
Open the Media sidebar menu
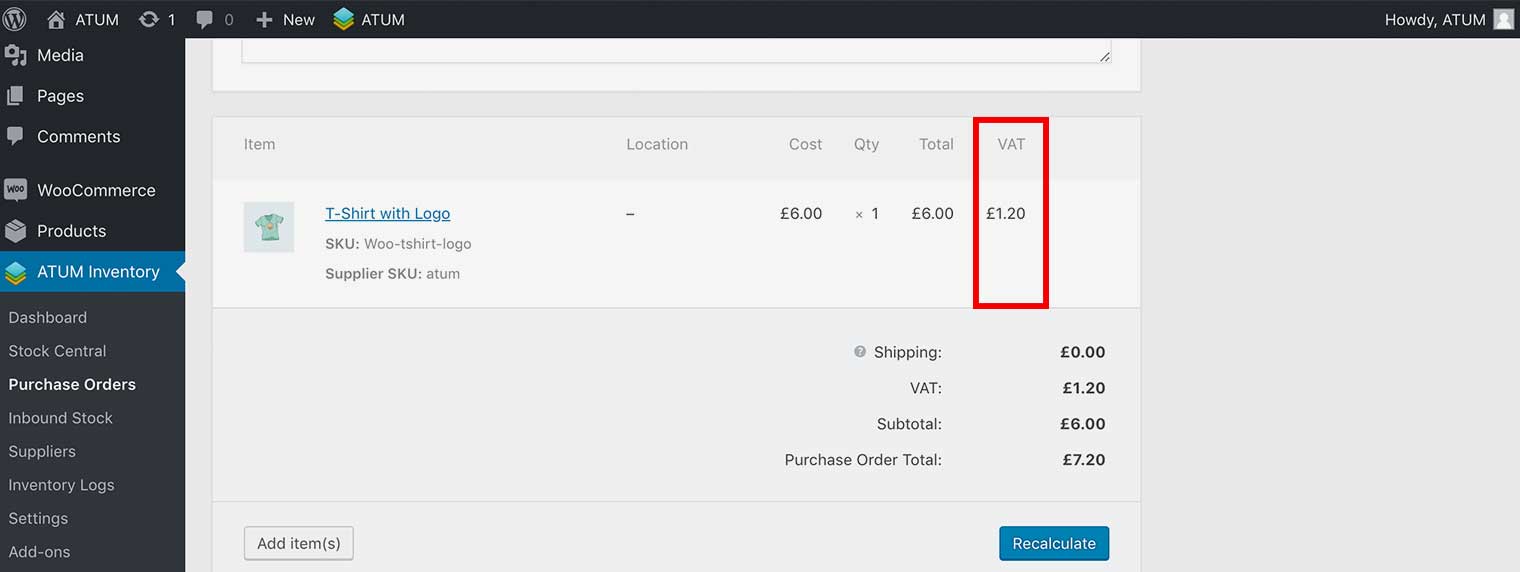click(60, 55)
